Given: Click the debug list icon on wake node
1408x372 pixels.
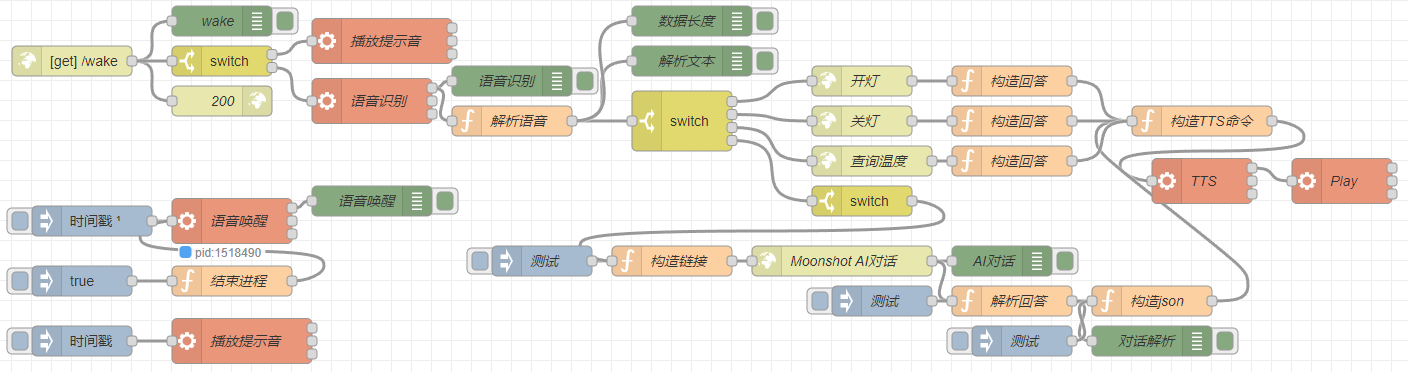Looking at the screenshot, I should point(257,21).
